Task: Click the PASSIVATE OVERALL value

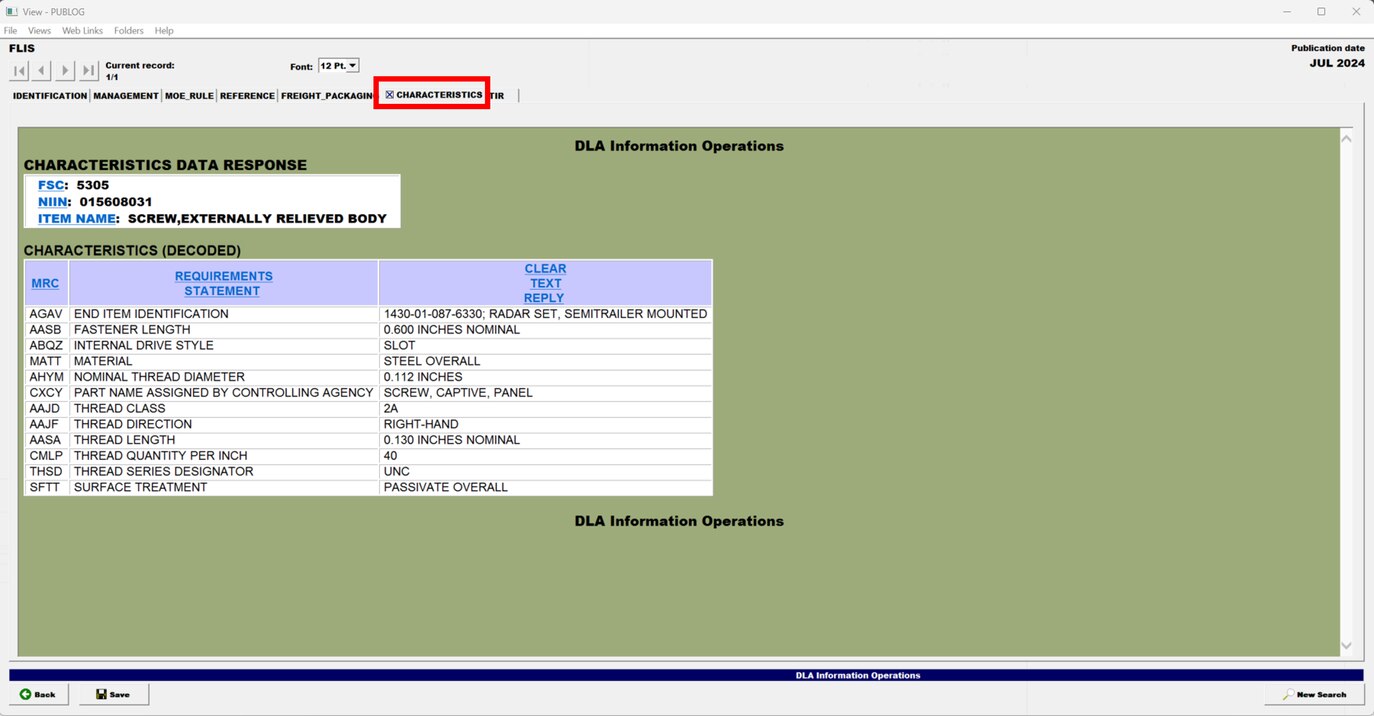Action: (446, 487)
